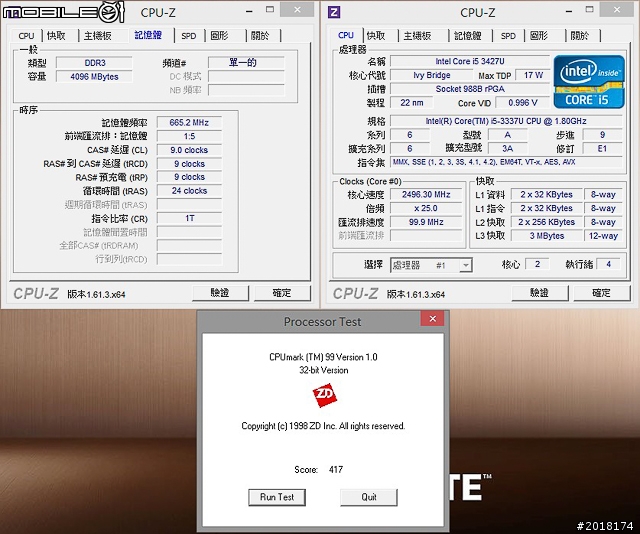Open 關於 tab in left CPU-Z window

pos(260,36)
